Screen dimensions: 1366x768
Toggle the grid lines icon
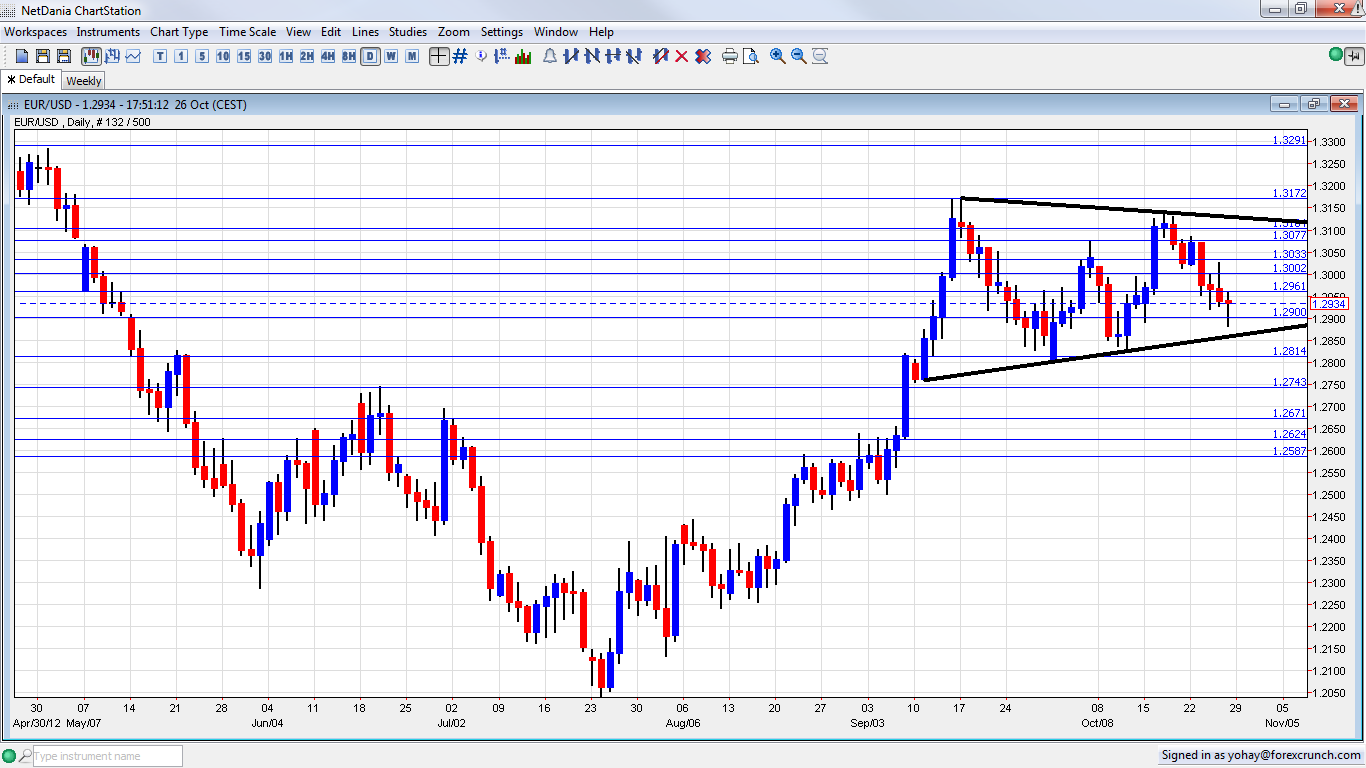click(460, 56)
